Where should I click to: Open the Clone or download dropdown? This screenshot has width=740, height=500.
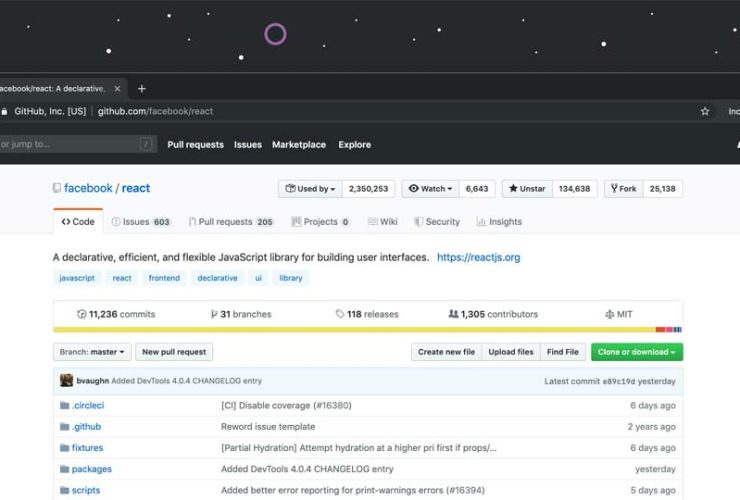(636, 352)
